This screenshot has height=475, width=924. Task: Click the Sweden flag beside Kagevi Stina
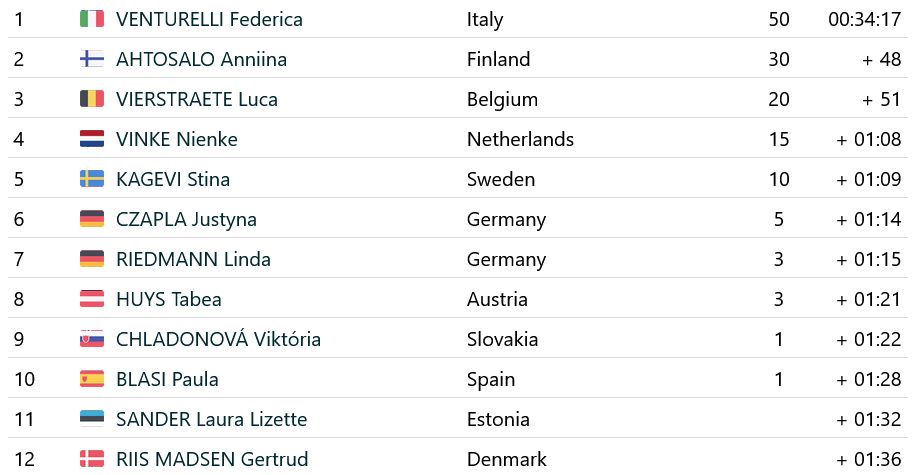91,179
